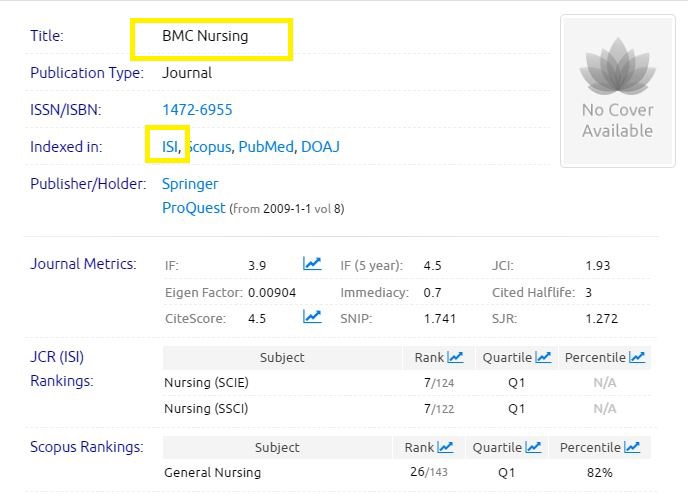Show Scopus Percentile trend chart icon

pos(631,447)
